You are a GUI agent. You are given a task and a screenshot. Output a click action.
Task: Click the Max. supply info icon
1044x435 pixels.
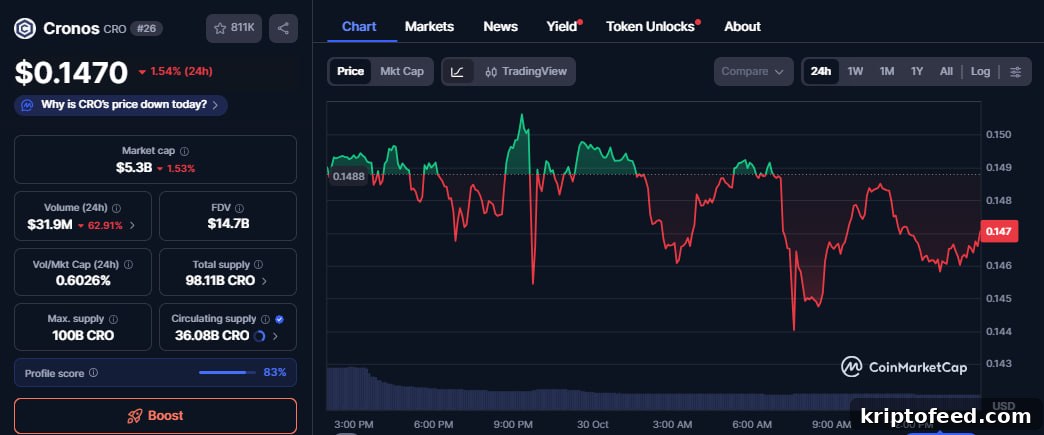tap(113, 319)
